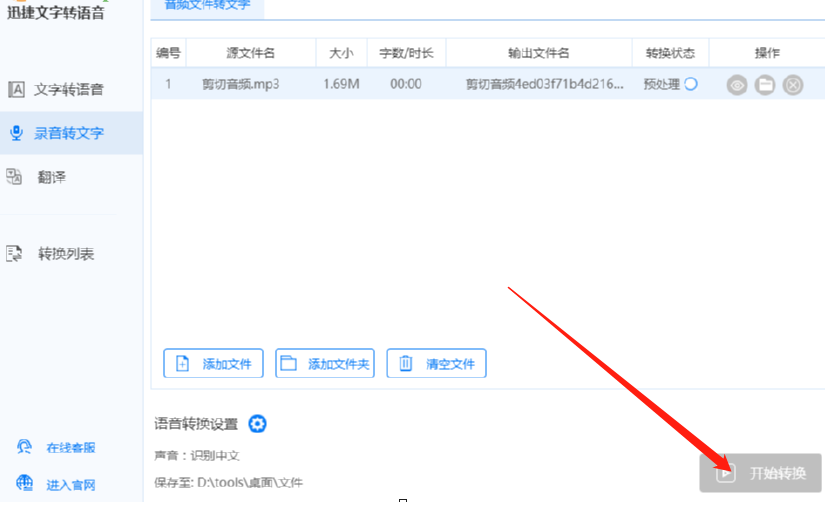This screenshot has width=829, height=506.
Task: Click the list icon beside 转换列表
Action: [14, 254]
